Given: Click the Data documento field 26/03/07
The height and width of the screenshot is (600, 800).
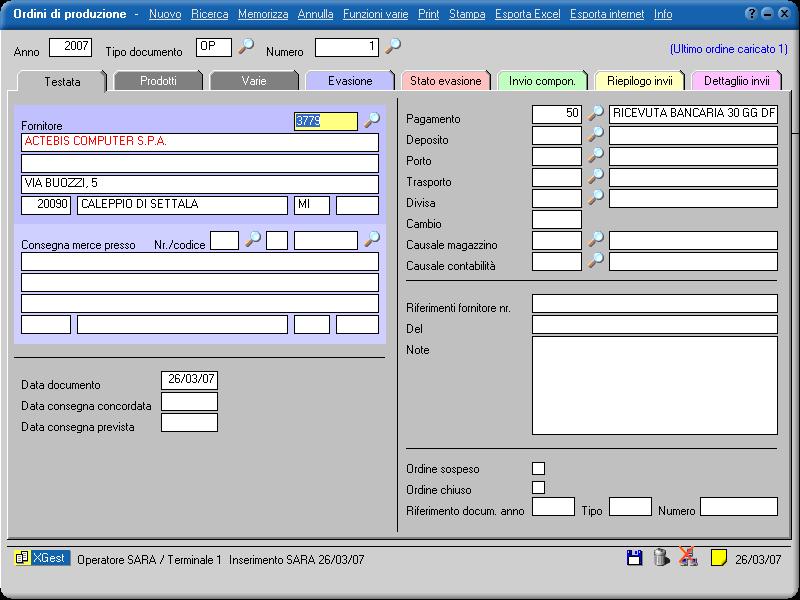Looking at the screenshot, I should [x=189, y=381].
